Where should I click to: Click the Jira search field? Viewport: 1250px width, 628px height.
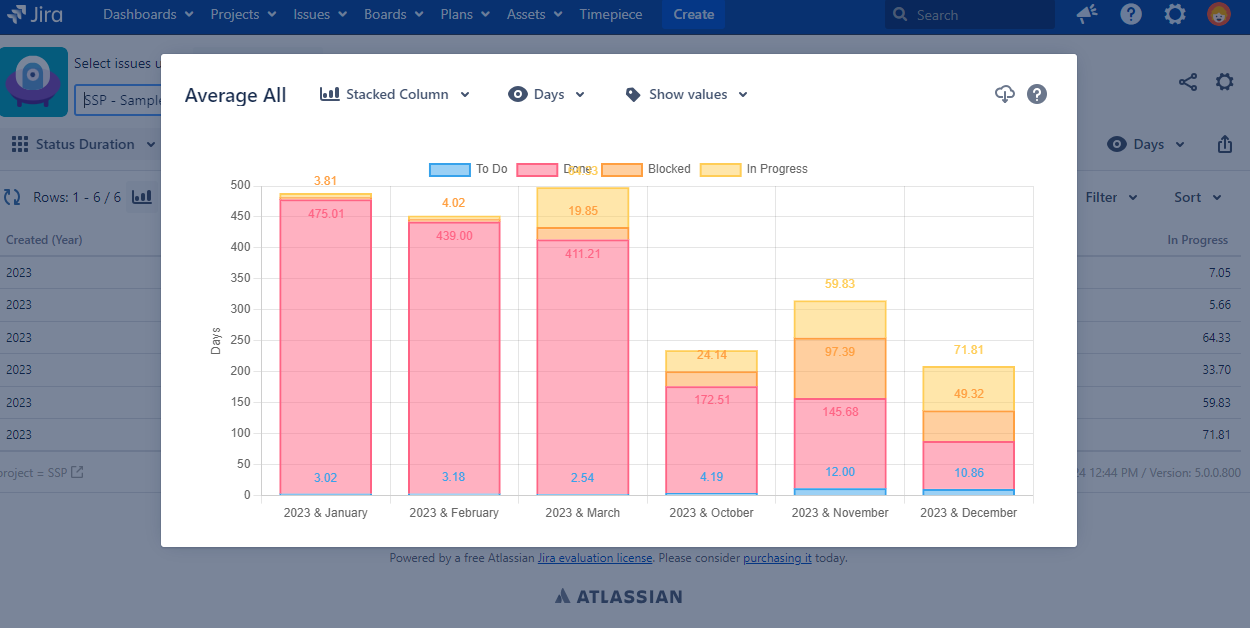pyautogui.click(x=970, y=15)
